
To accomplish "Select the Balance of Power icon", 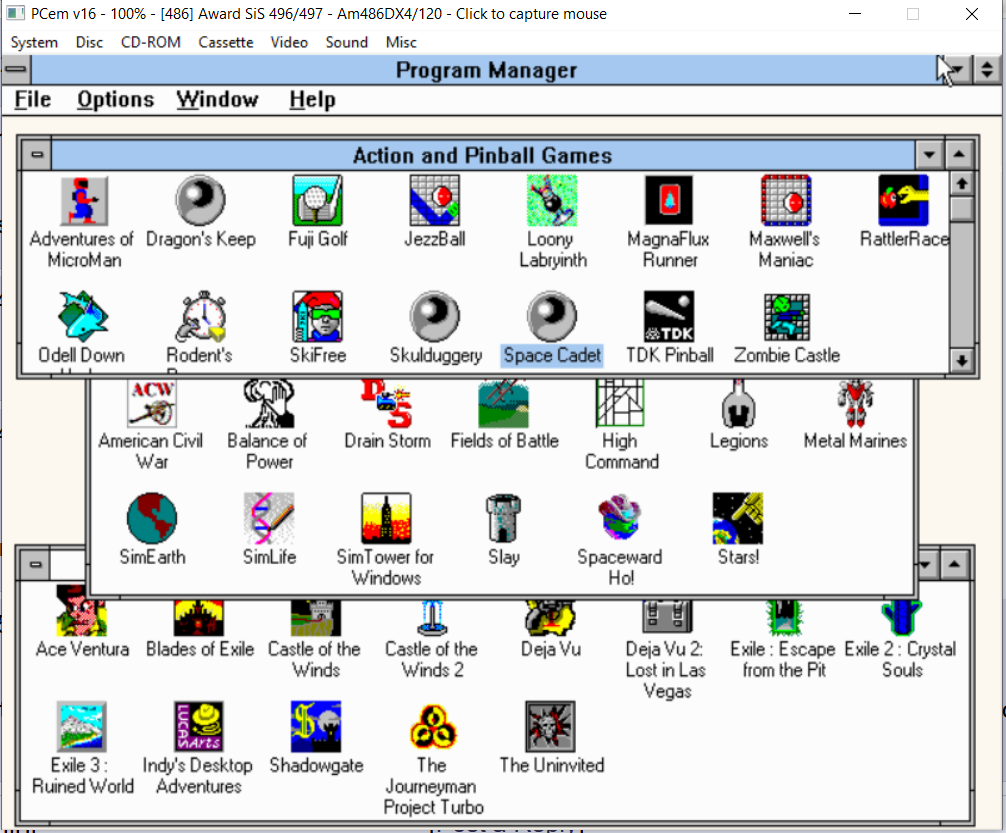I will tap(269, 404).
